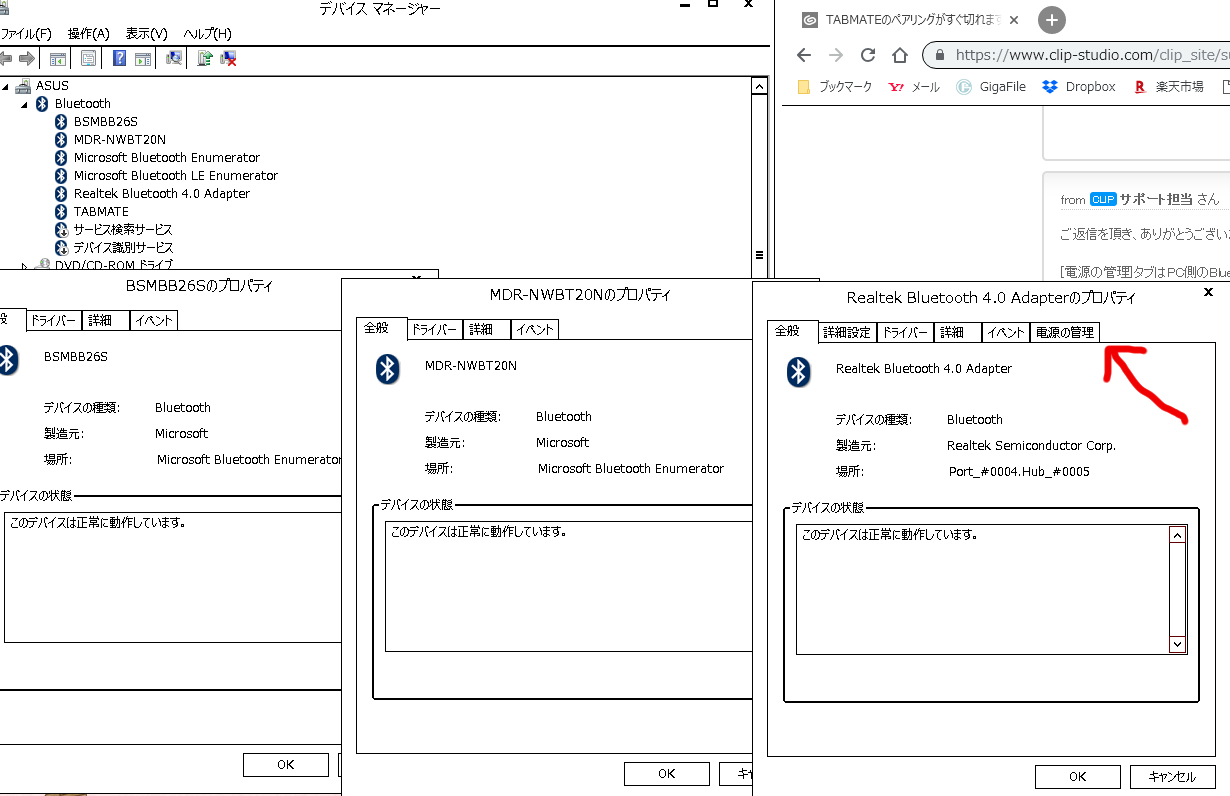Switch to イベント tab in Realtek properties
The height and width of the screenshot is (796, 1230).
click(x=1004, y=332)
